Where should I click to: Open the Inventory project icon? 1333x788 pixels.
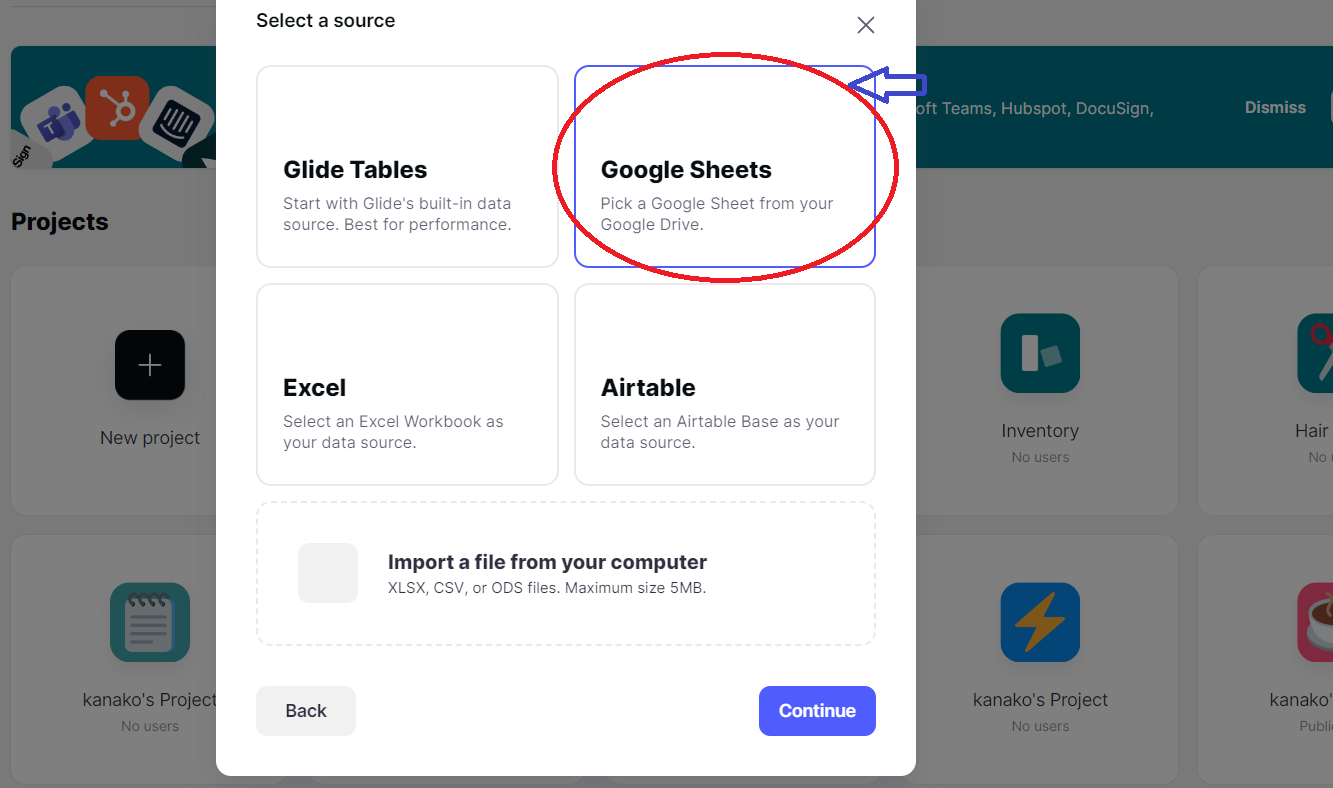pyautogui.click(x=1040, y=353)
